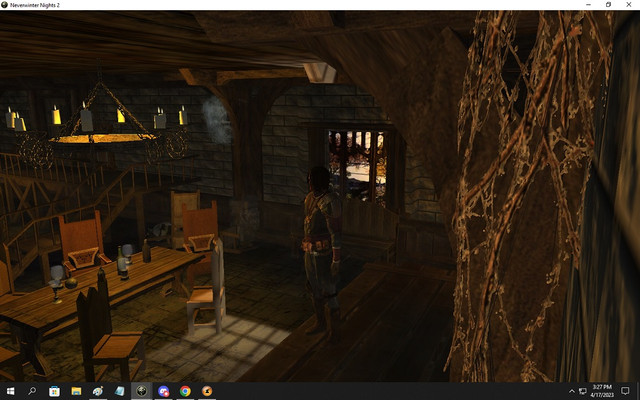Switch to Google Chrome in taskbar
Viewport: 640px width, 400px height.
pyautogui.click(x=185, y=391)
